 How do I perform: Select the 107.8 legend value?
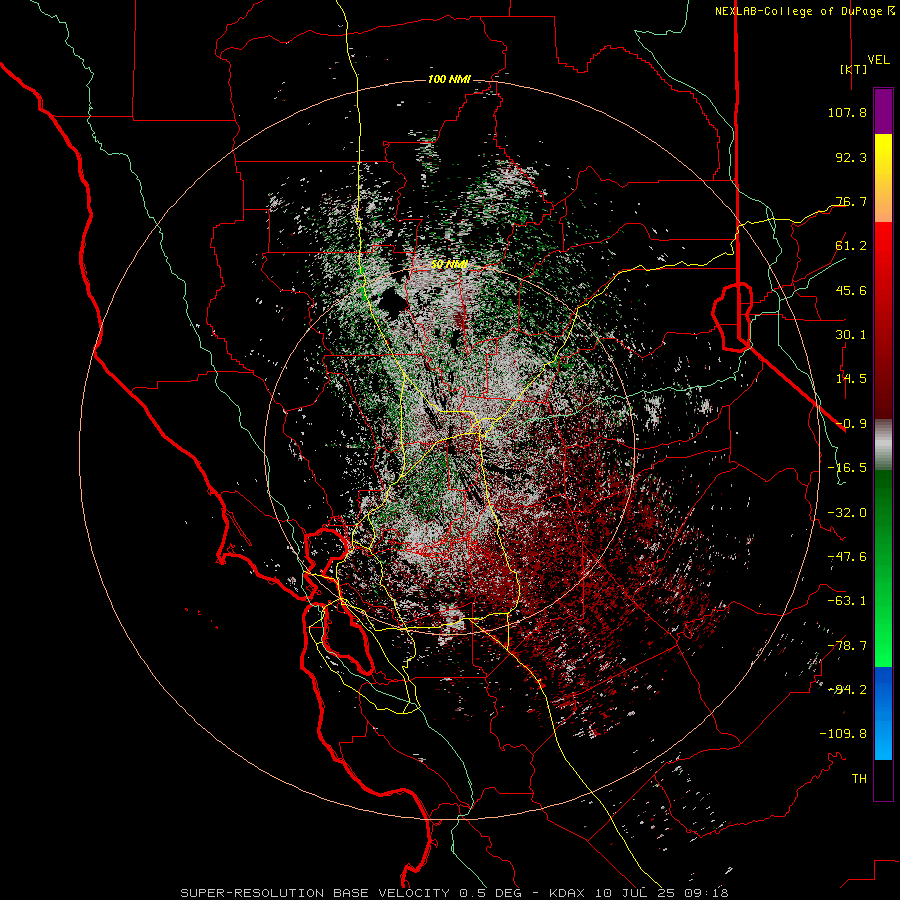pos(847,112)
